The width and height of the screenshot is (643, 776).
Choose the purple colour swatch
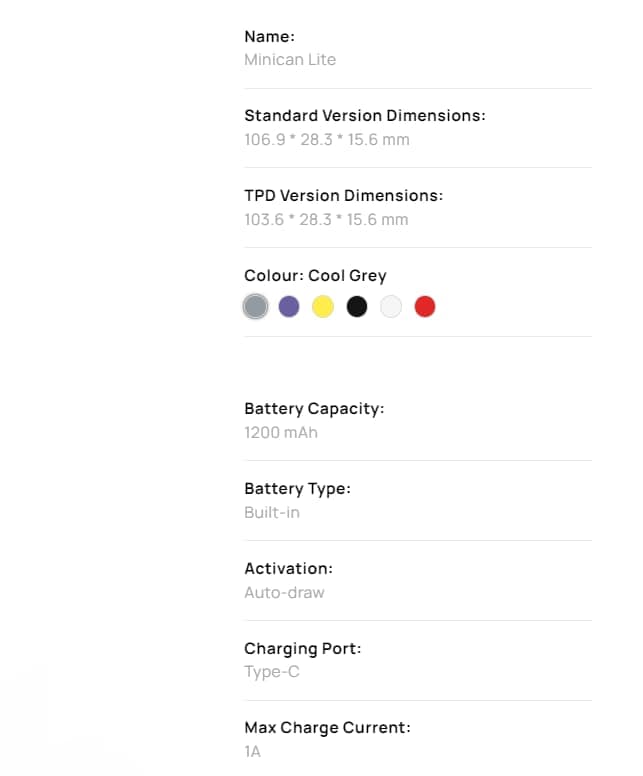[289, 307]
